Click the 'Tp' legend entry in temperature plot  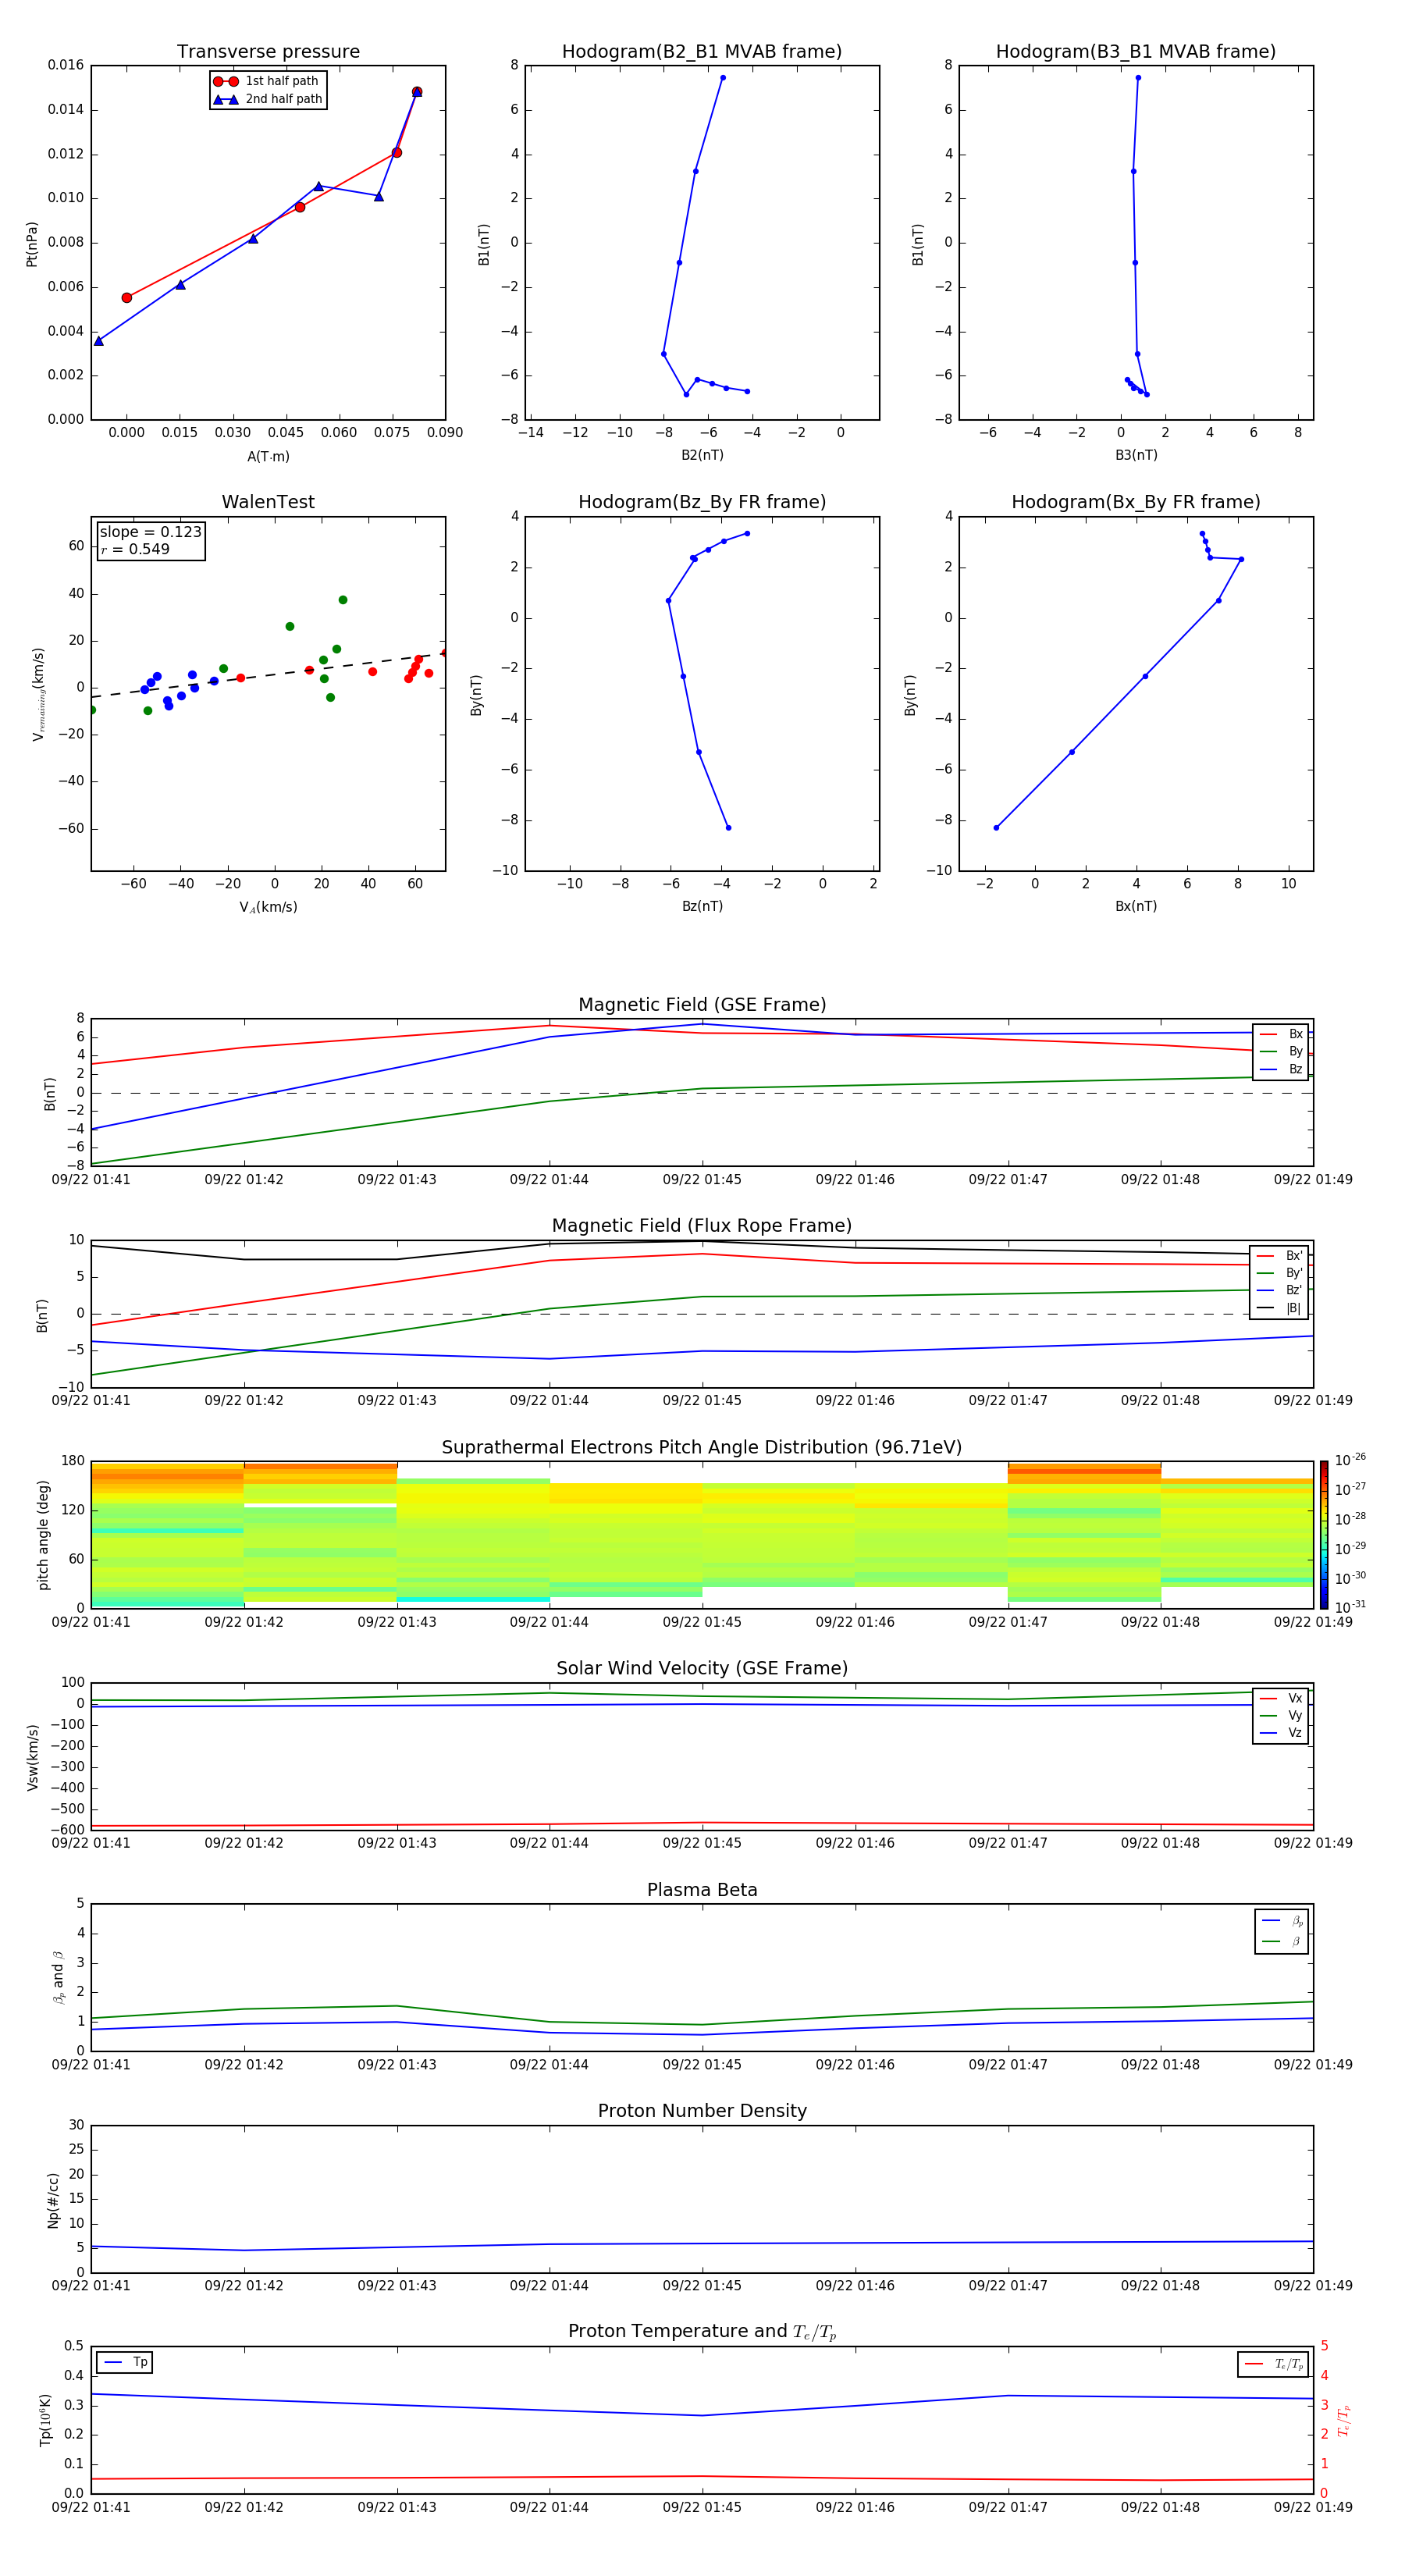(125, 2363)
